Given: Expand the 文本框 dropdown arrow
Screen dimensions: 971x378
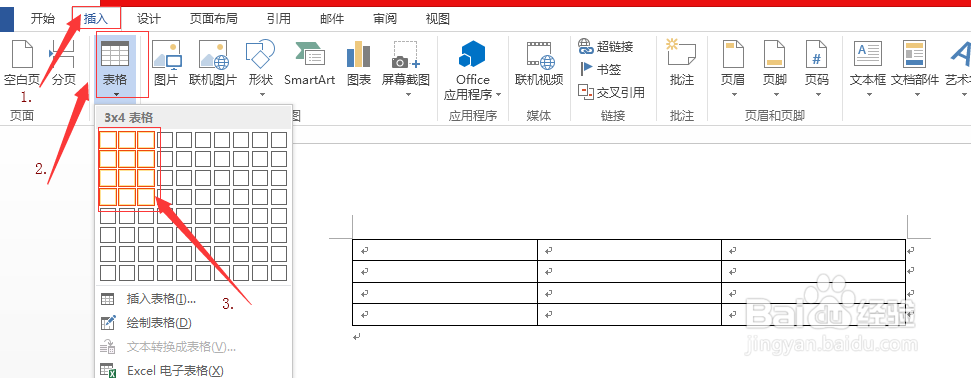Looking at the screenshot, I should (869, 95).
